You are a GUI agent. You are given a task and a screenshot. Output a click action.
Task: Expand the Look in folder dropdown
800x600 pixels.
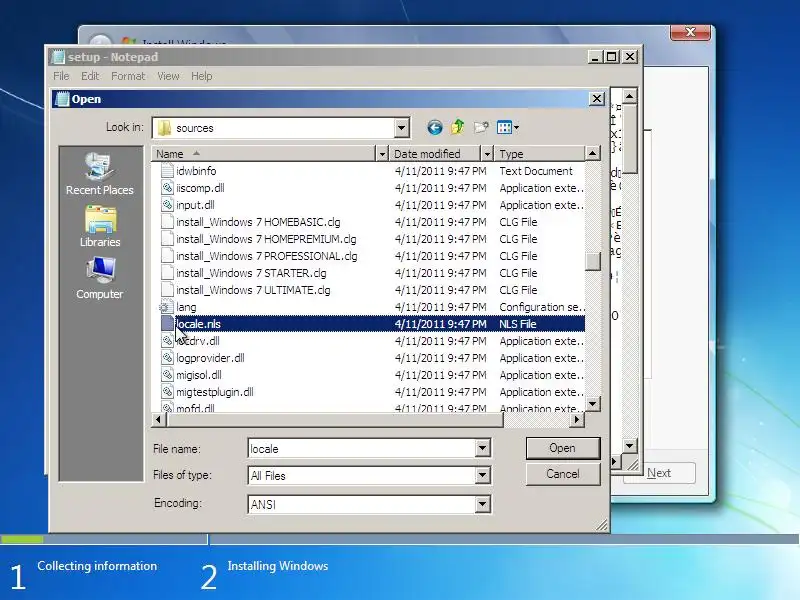[x=402, y=128]
